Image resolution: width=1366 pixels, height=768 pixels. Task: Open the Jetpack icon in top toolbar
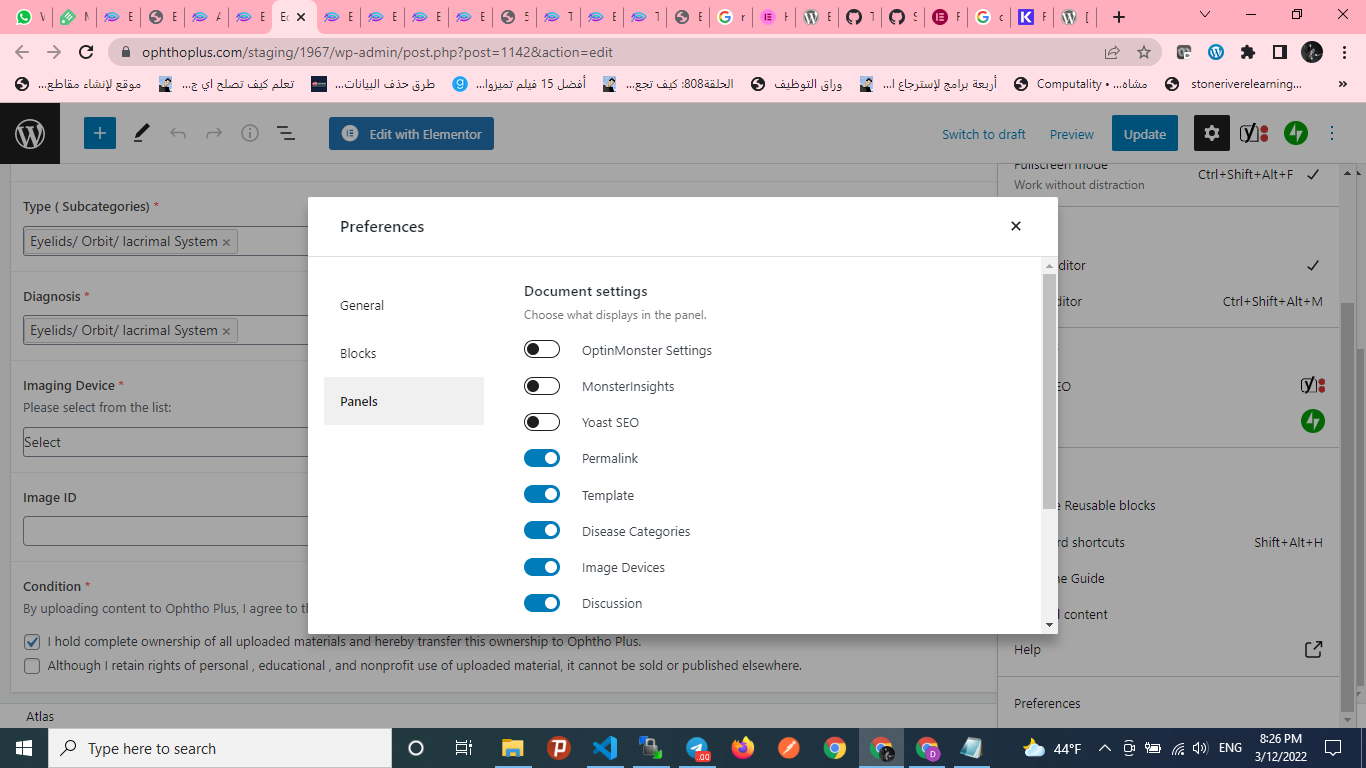pyautogui.click(x=1296, y=134)
